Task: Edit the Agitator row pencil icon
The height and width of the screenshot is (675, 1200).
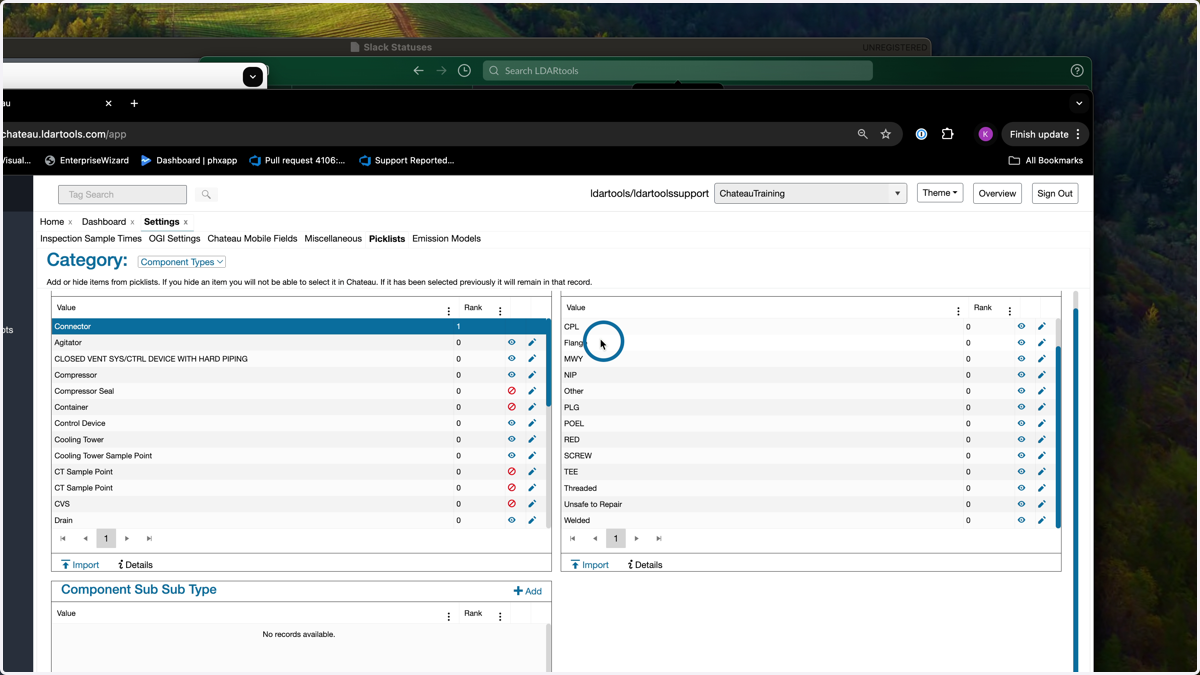Action: [x=532, y=343]
